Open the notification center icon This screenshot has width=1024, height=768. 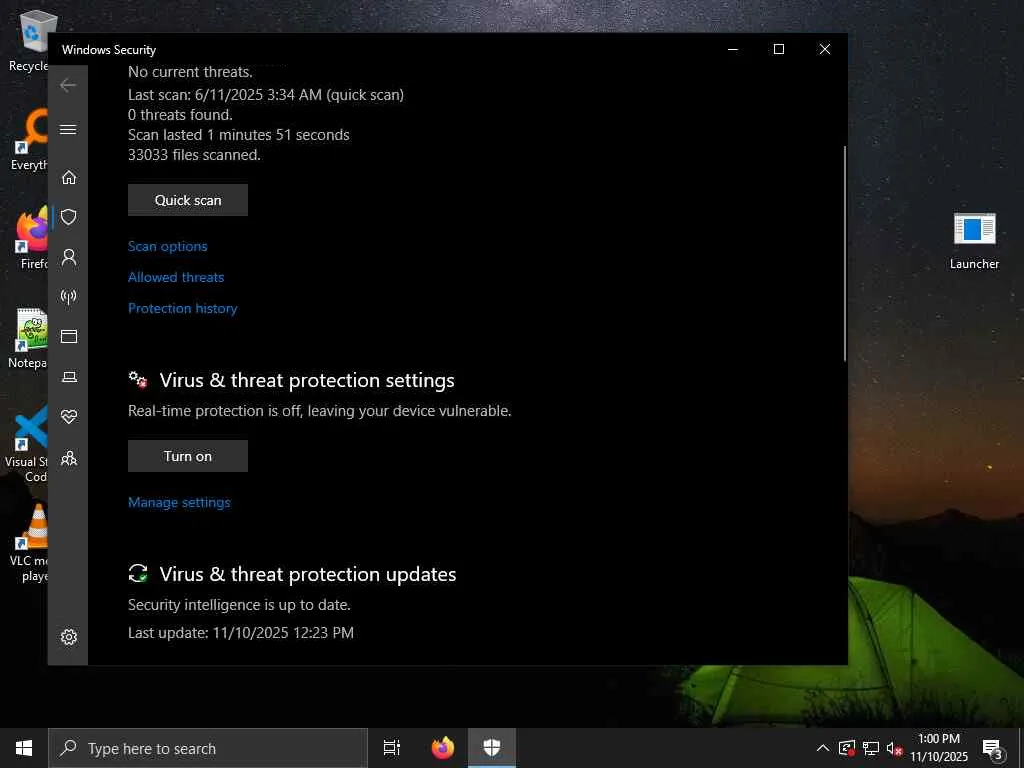click(x=992, y=748)
